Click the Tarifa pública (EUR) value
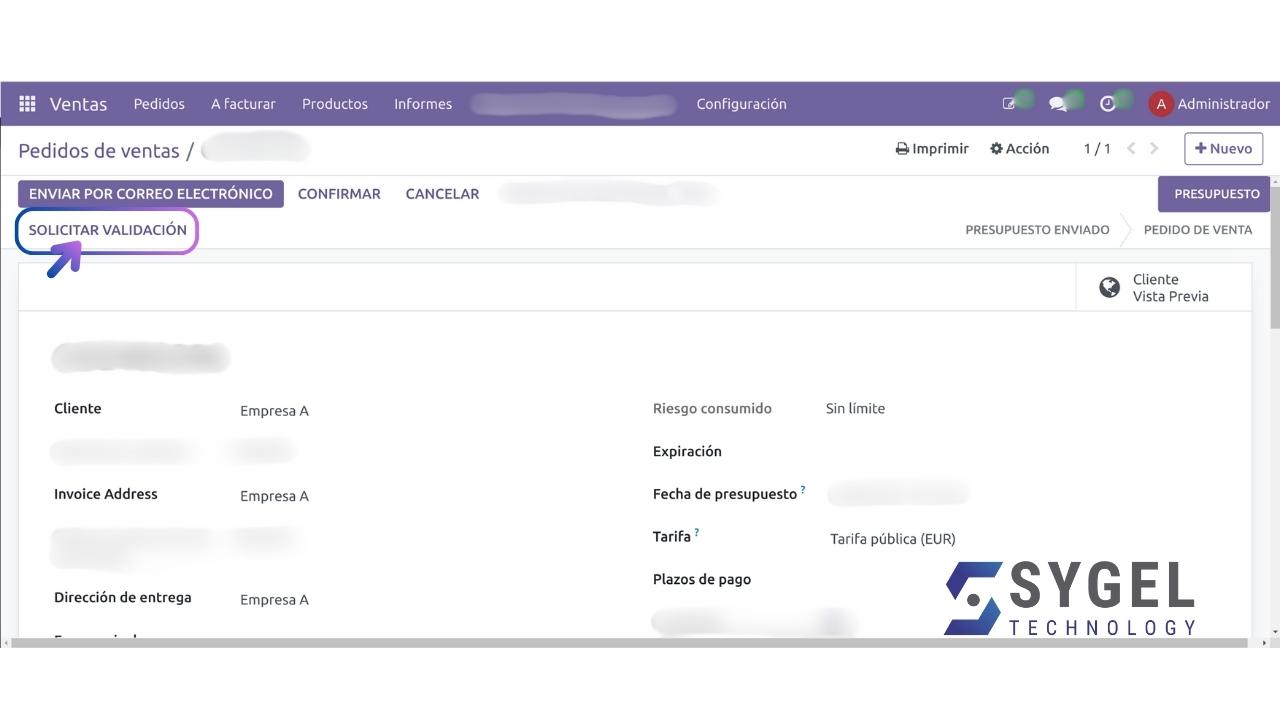This screenshot has width=1280, height=720. coord(893,539)
